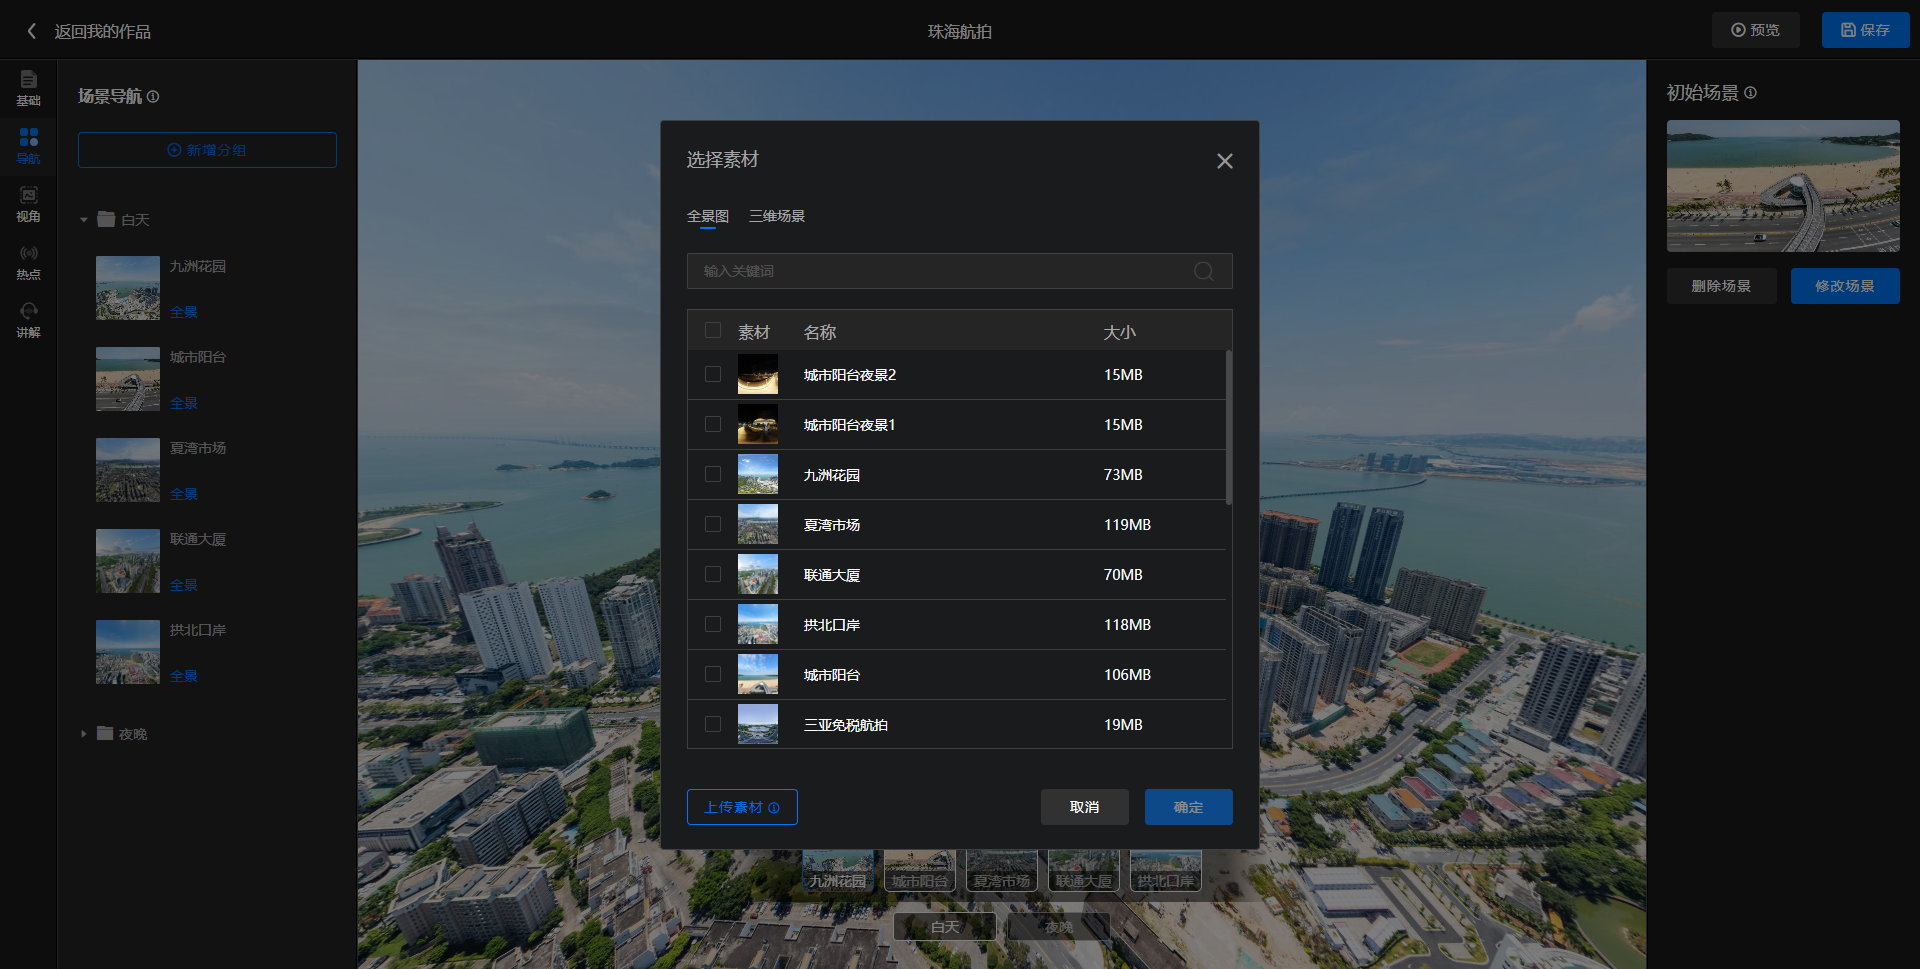Click the material list vertical scrollbar

(1228, 427)
